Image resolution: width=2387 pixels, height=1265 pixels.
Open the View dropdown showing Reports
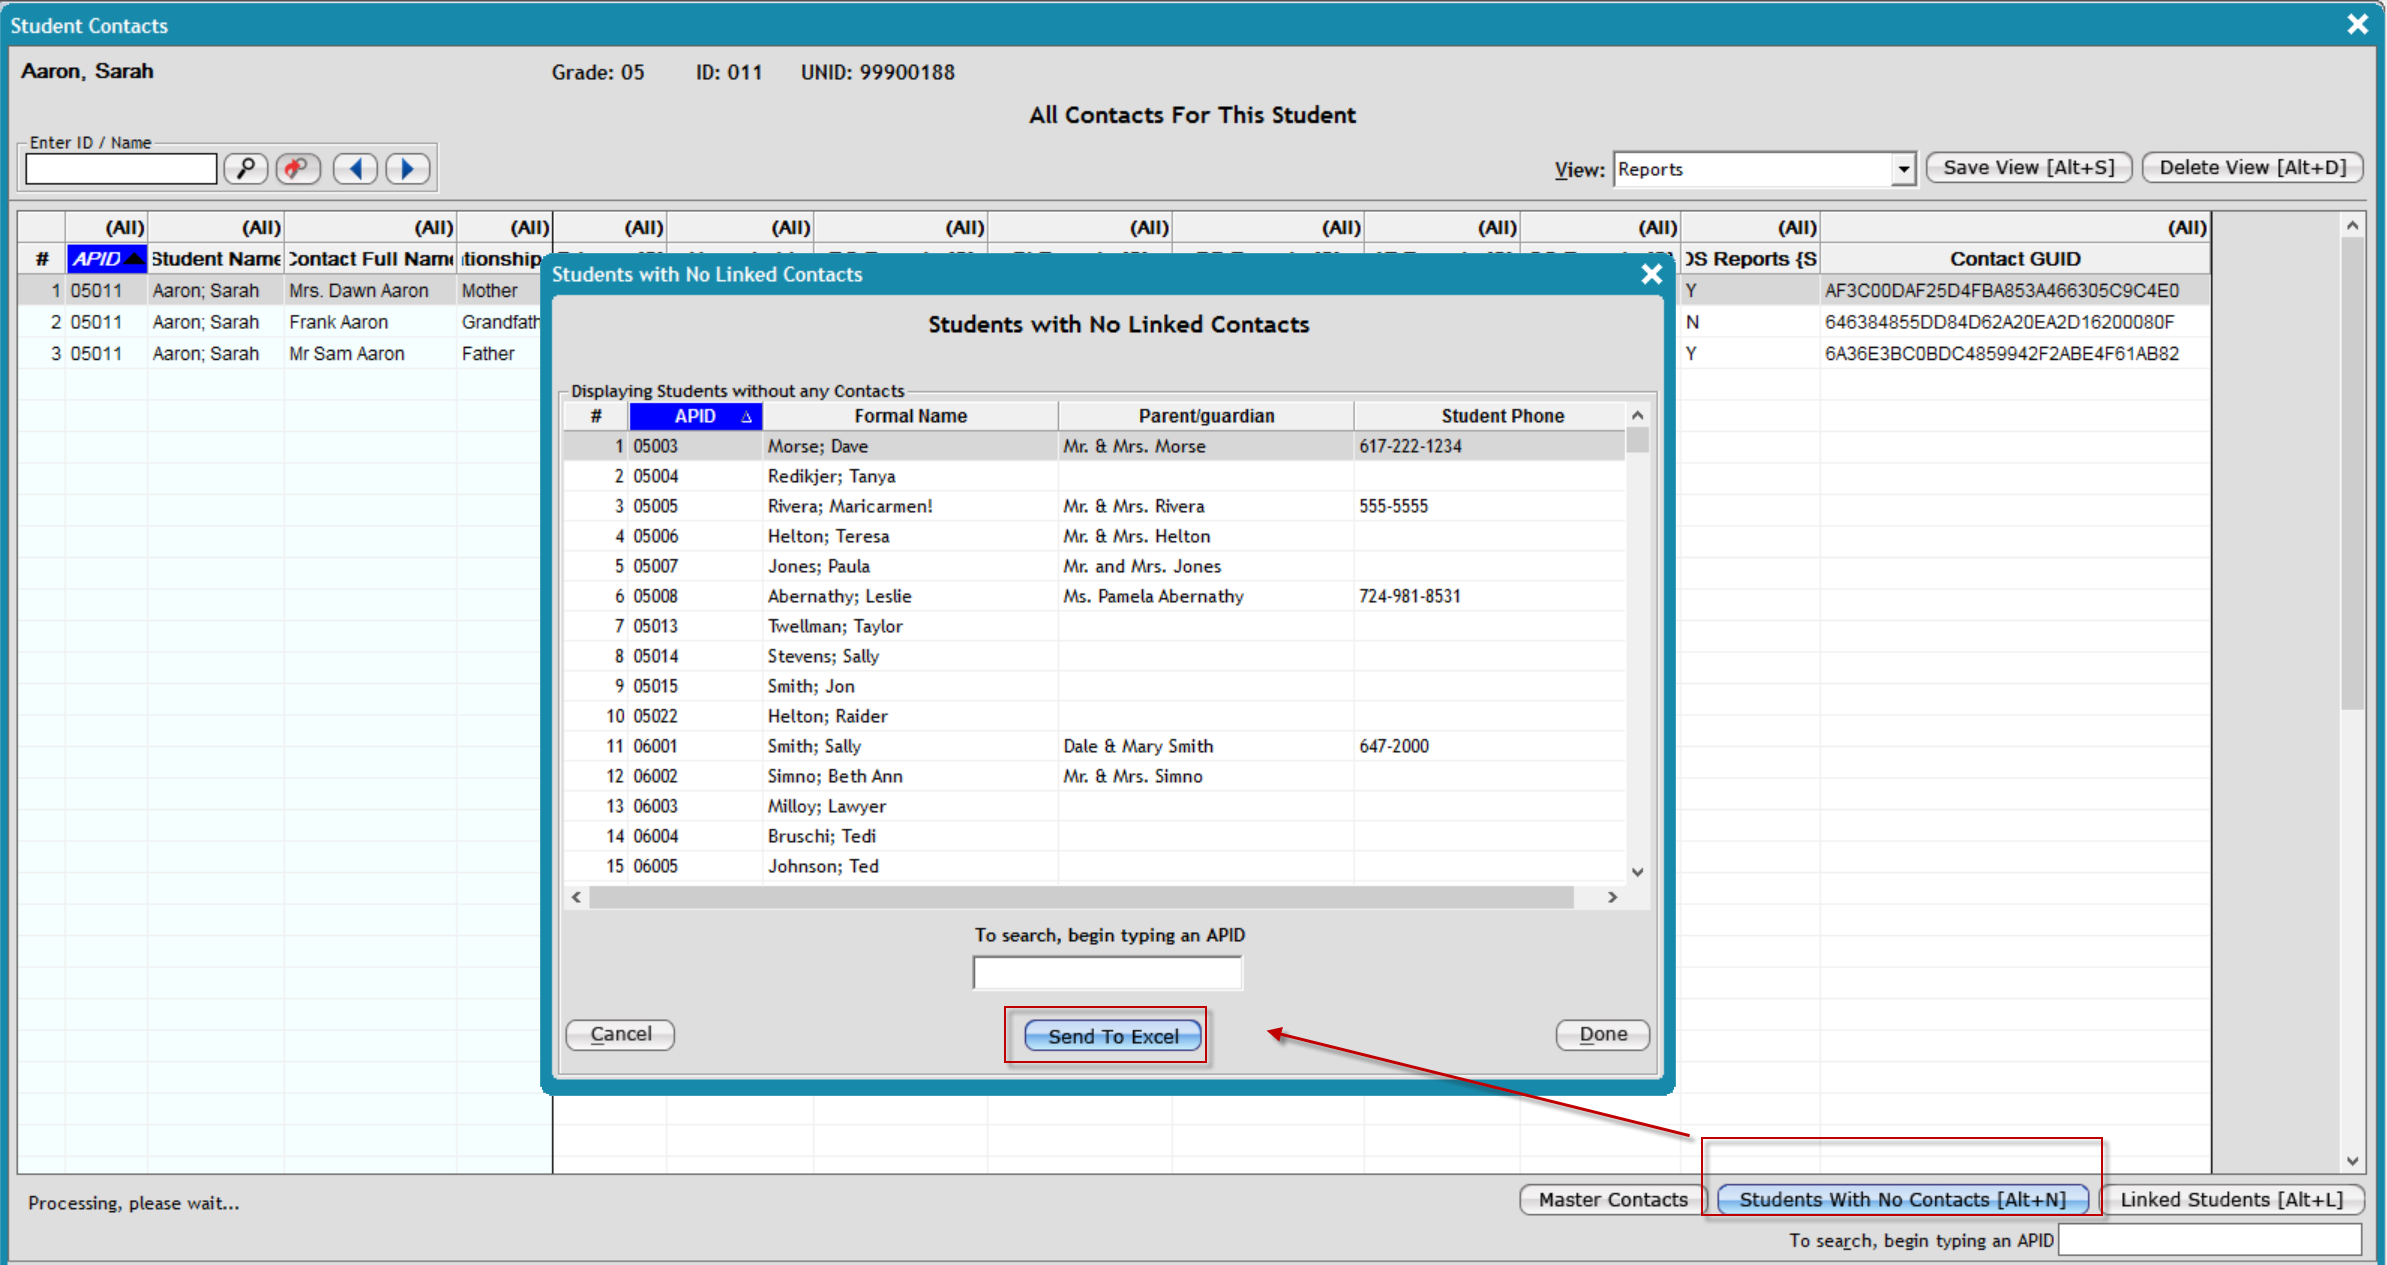coord(1903,169)
